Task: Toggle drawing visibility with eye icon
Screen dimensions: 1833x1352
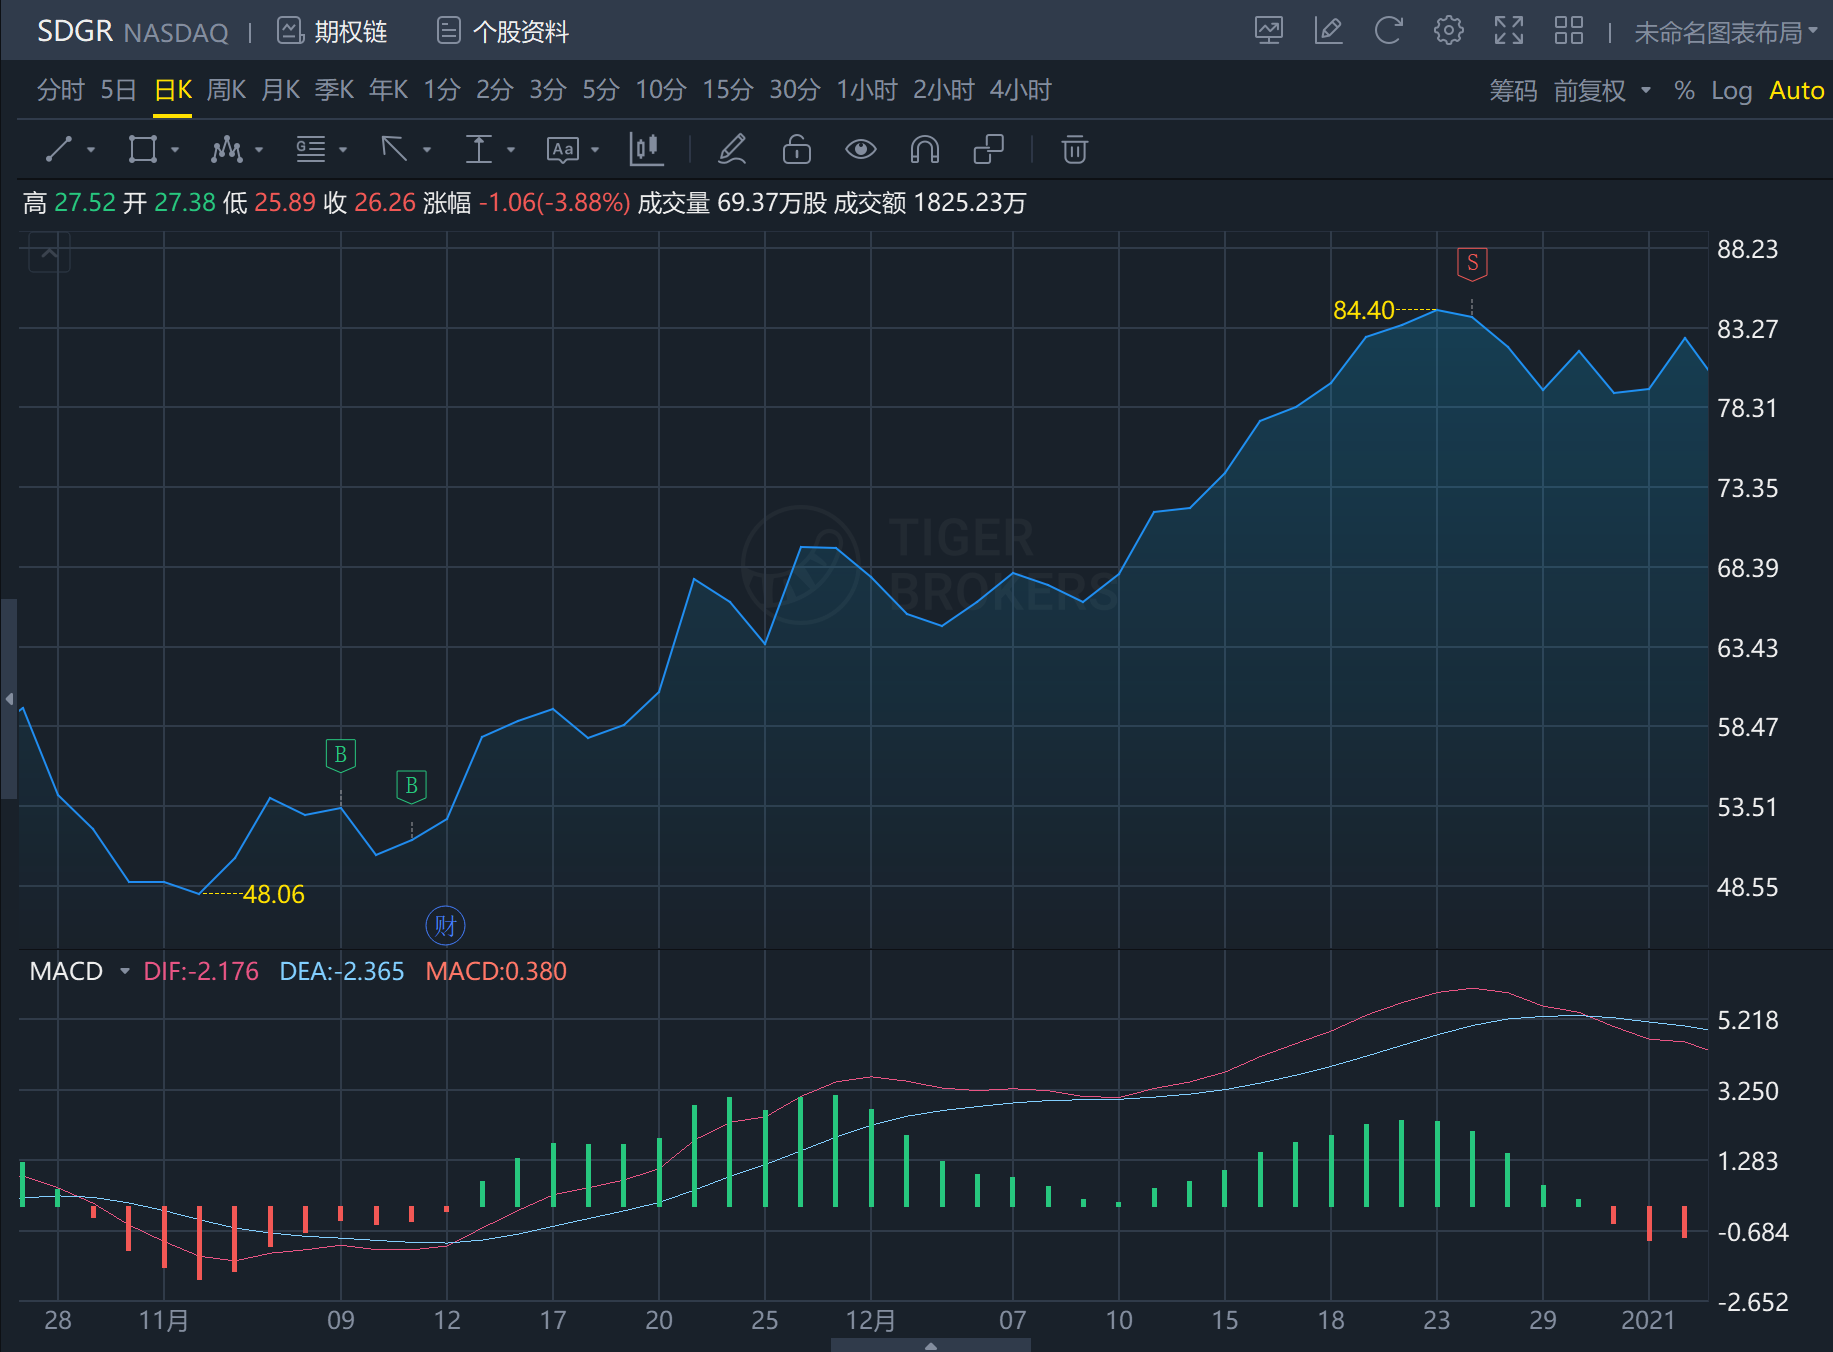Action: (860, 150)
